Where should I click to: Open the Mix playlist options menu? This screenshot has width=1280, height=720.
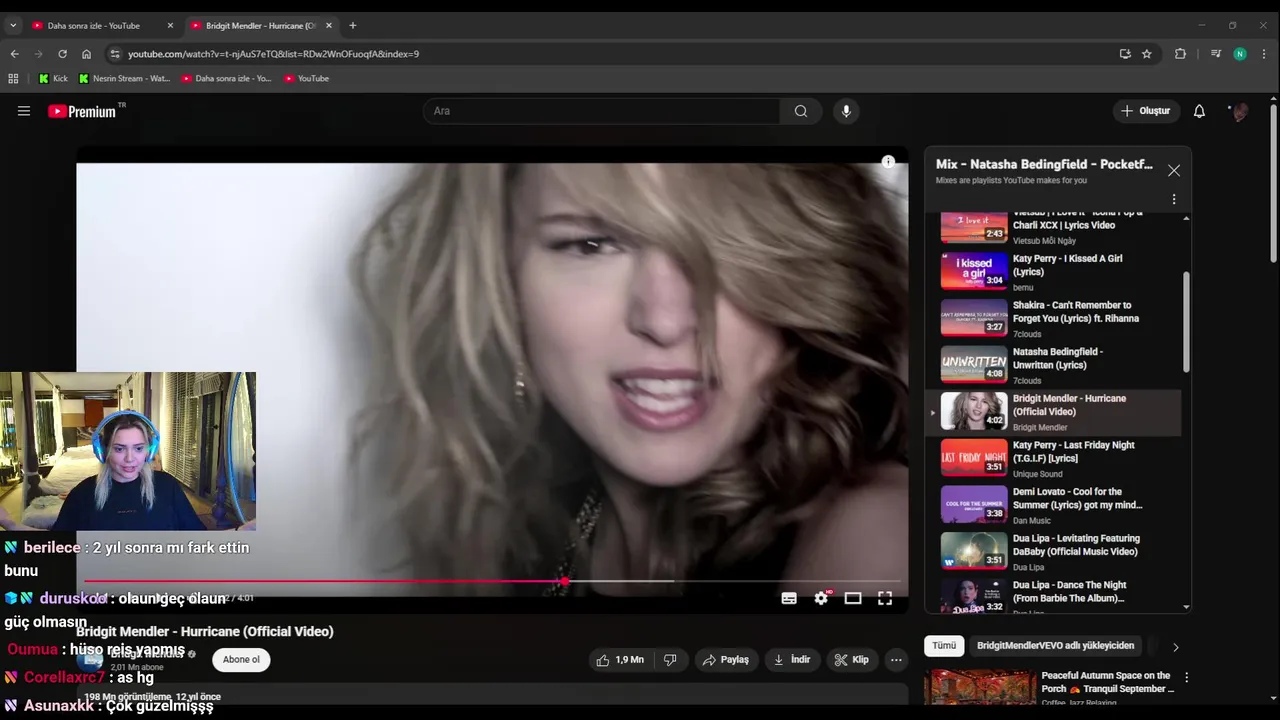coord(1174,199)
